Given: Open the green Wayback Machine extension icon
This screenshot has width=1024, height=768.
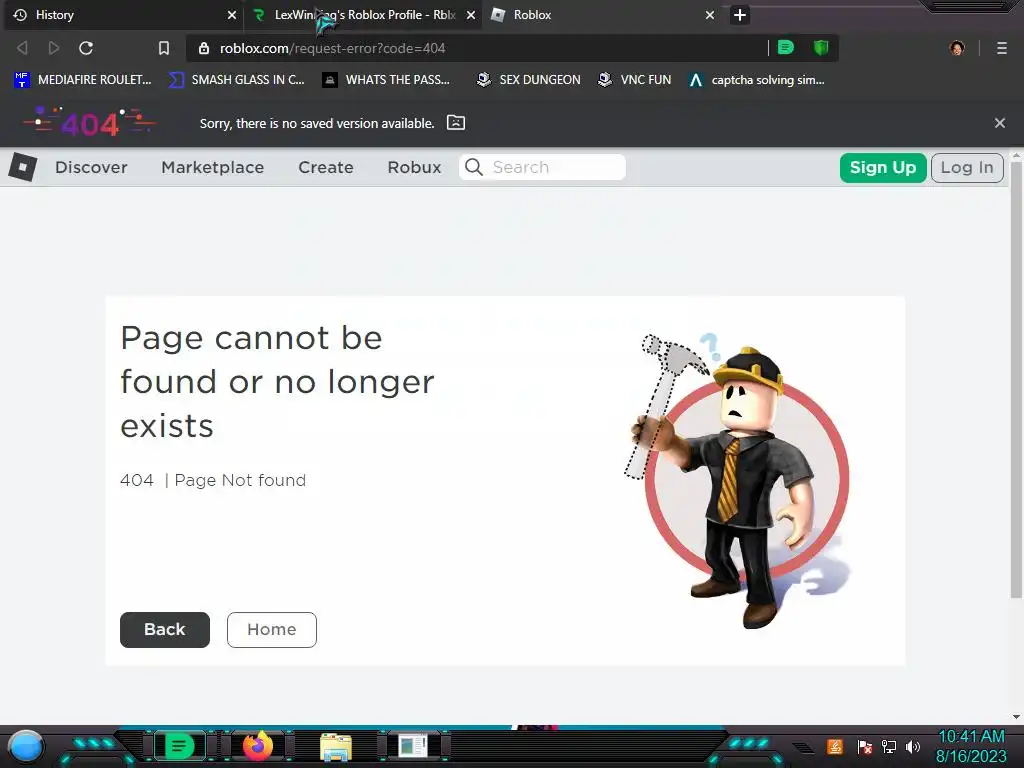Looking at the screenshot, I should pos(786,48).
